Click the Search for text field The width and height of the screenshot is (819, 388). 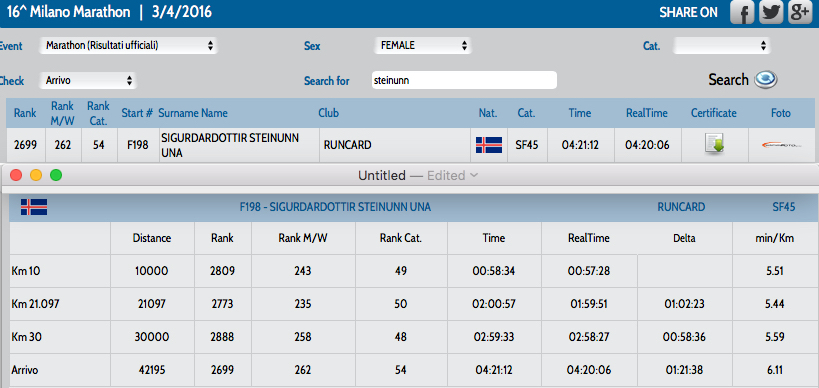coord(464,80)
